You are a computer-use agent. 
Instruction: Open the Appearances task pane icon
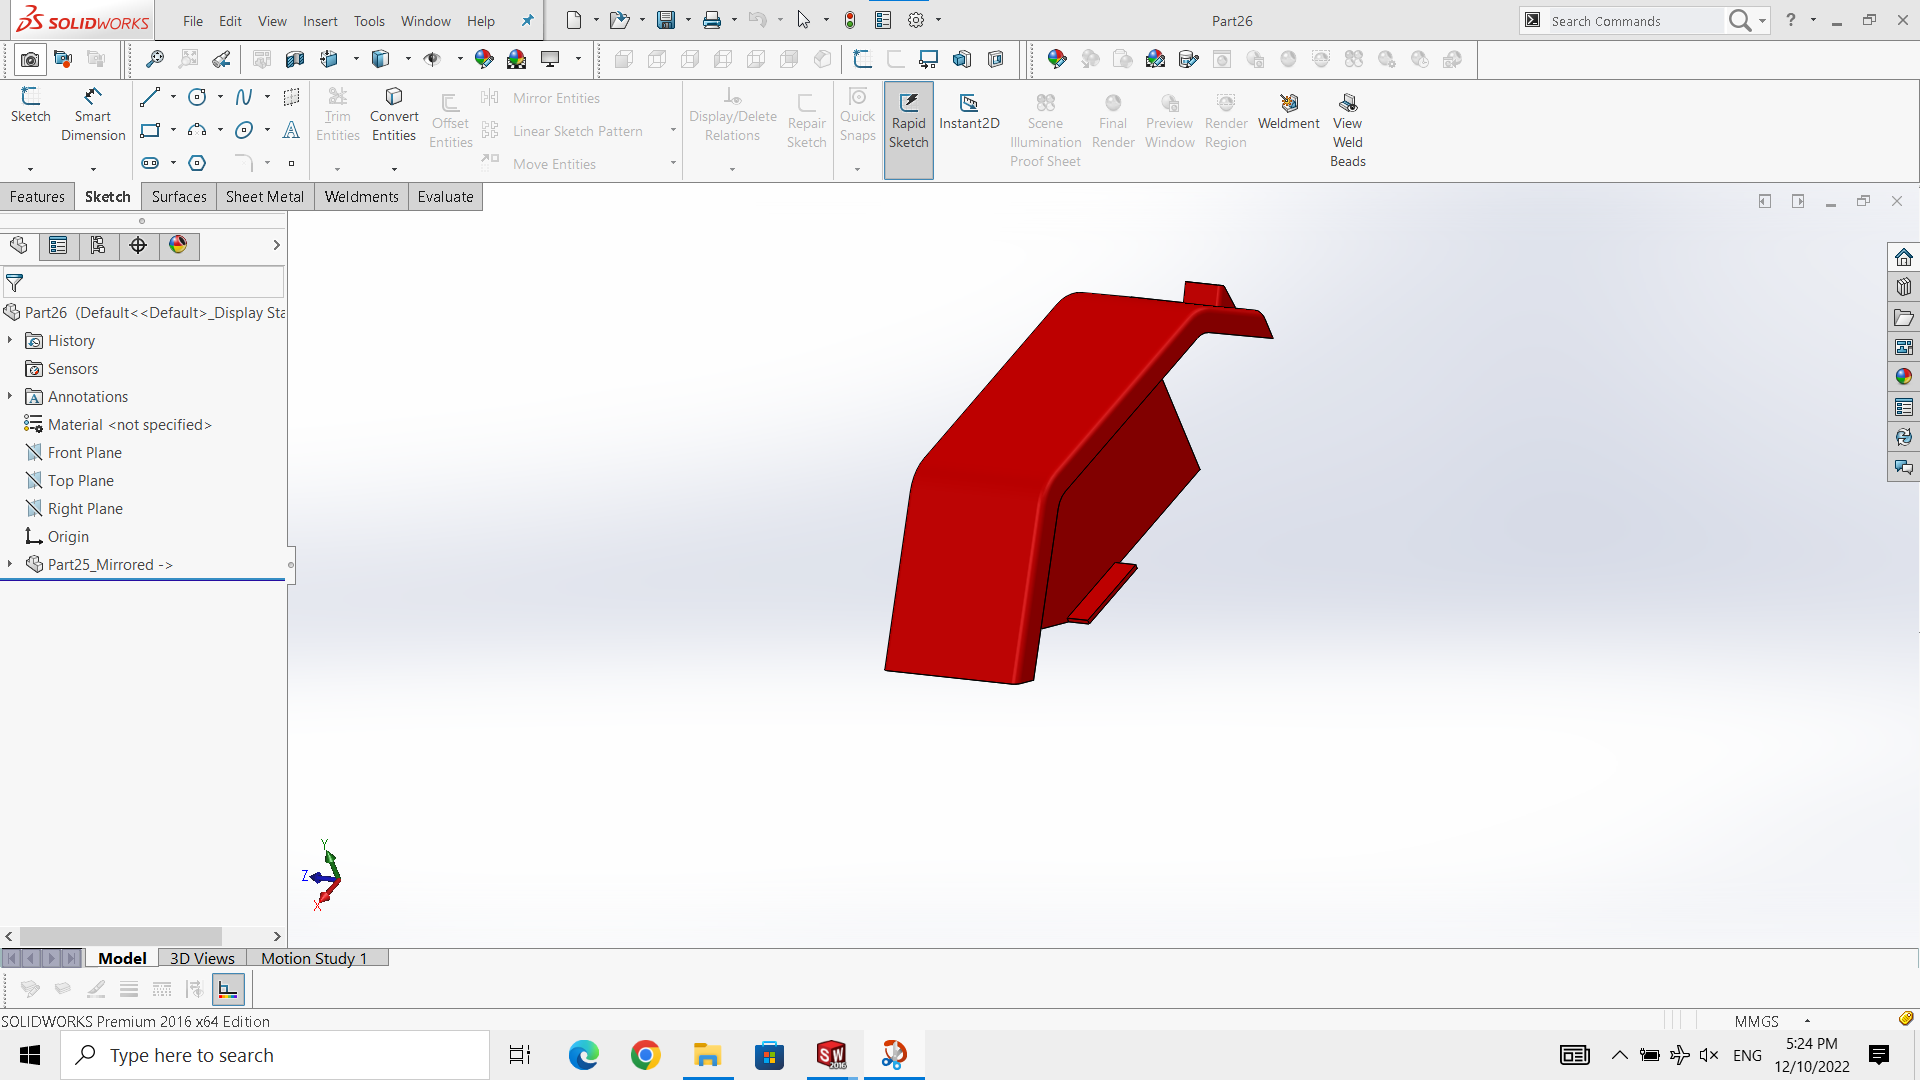1903,377
